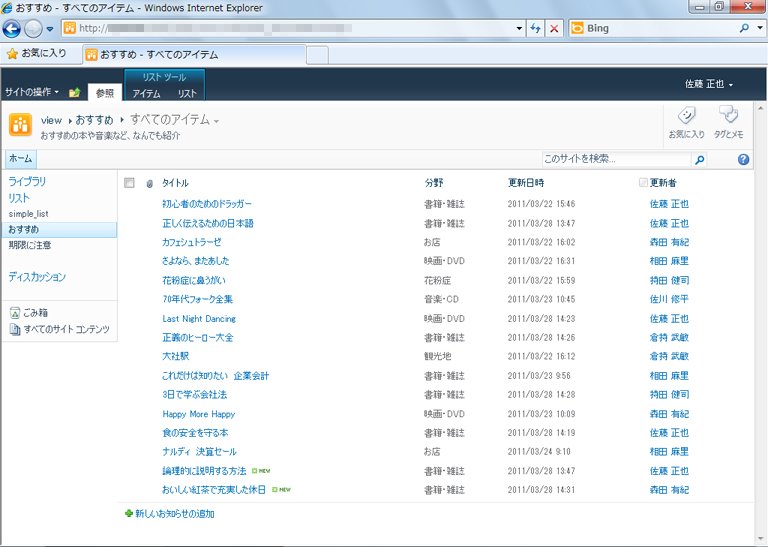Toggle the checkbox beside 更新者 header

[643, 183]
